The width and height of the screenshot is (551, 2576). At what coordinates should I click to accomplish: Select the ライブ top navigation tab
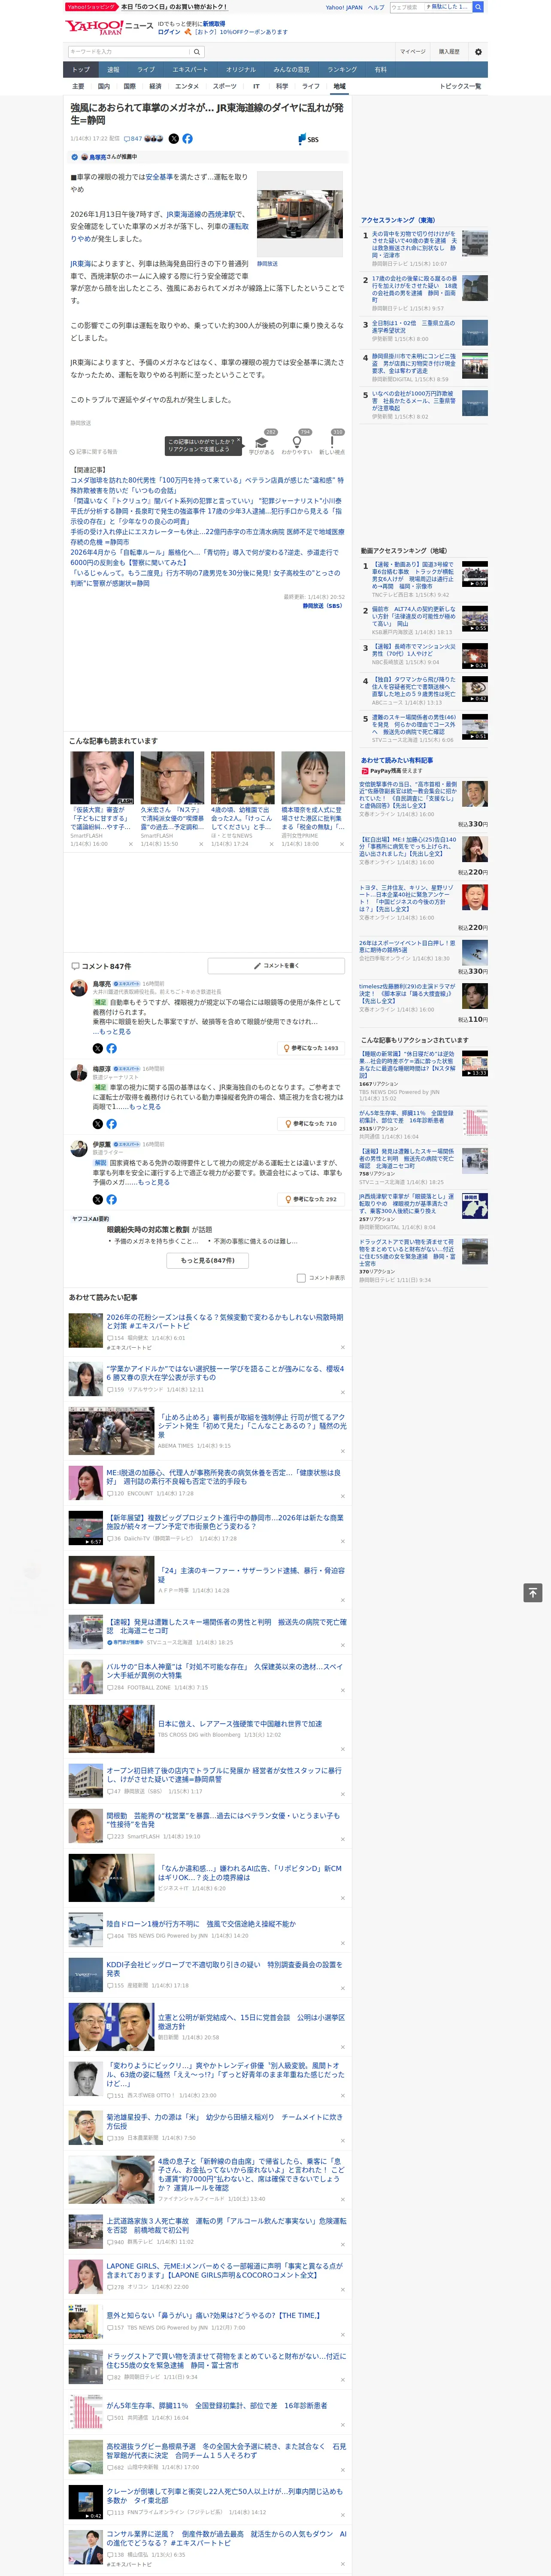[x=146, y=70]
